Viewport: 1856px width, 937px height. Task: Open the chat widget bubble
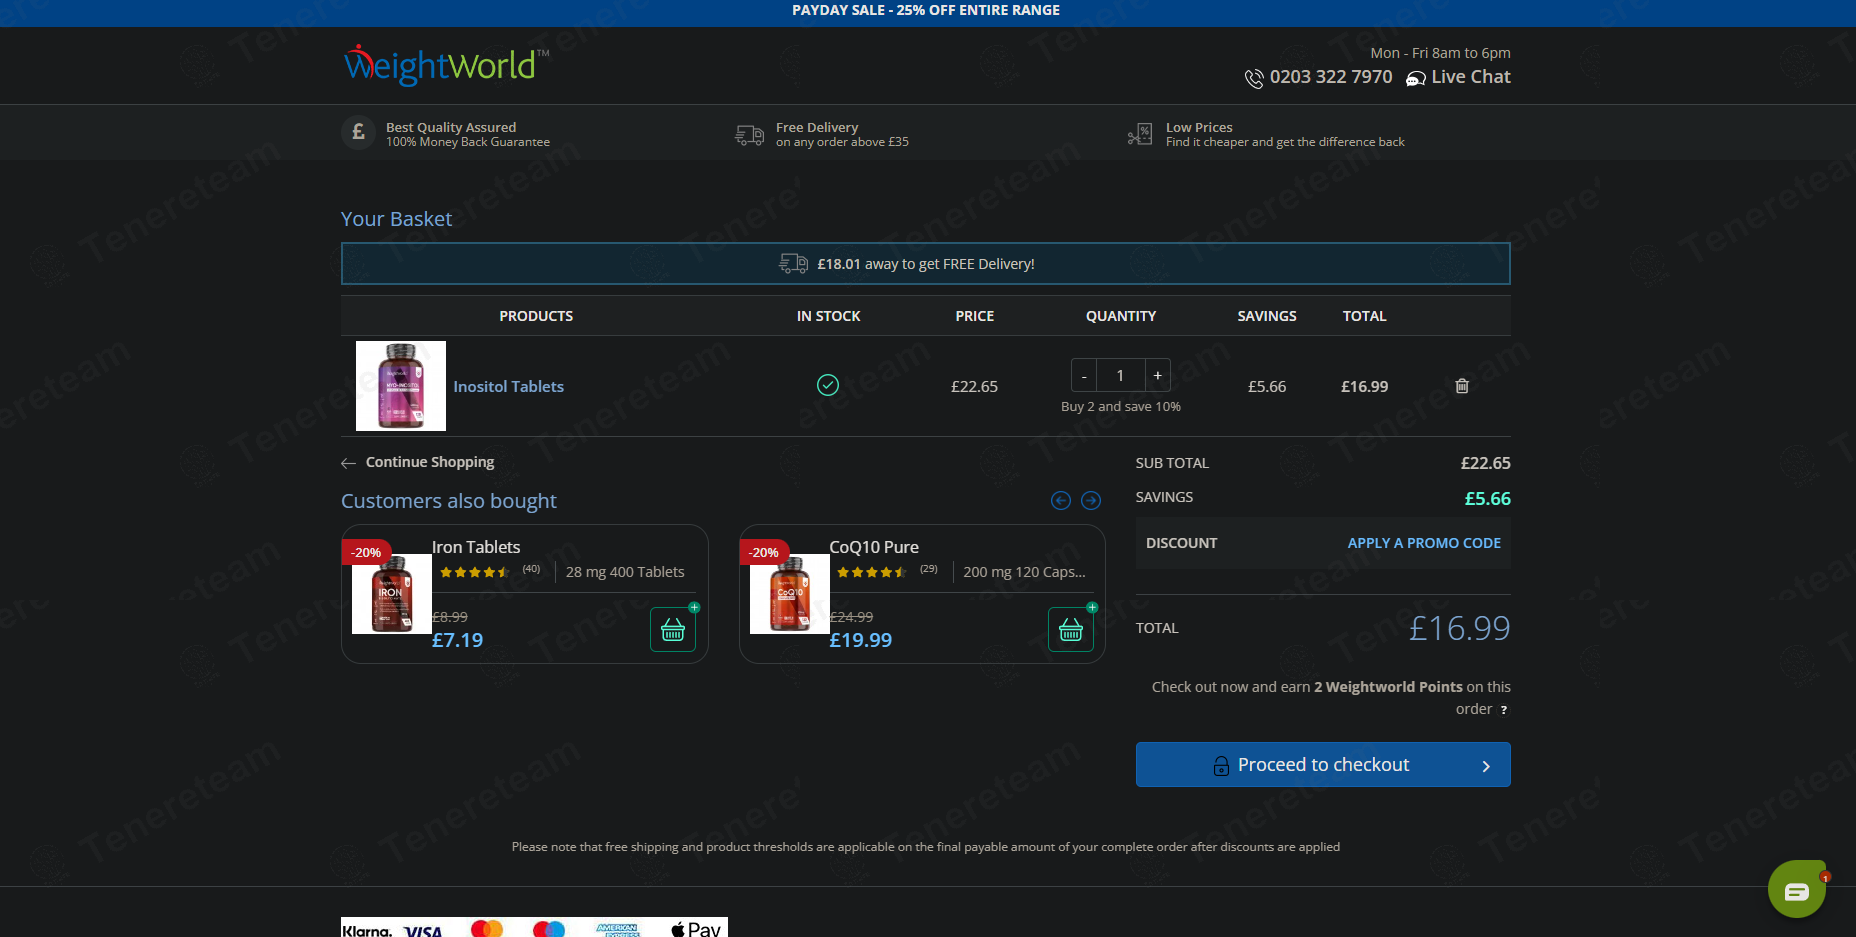pos(1796,889)
